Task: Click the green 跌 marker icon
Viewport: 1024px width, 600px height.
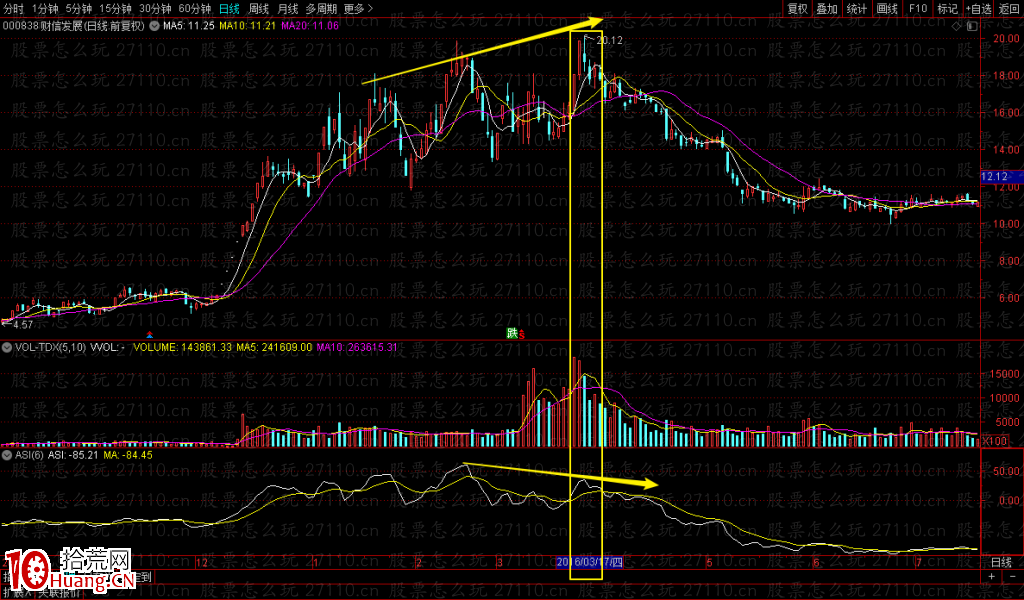Action: click(x=512, y=334)
